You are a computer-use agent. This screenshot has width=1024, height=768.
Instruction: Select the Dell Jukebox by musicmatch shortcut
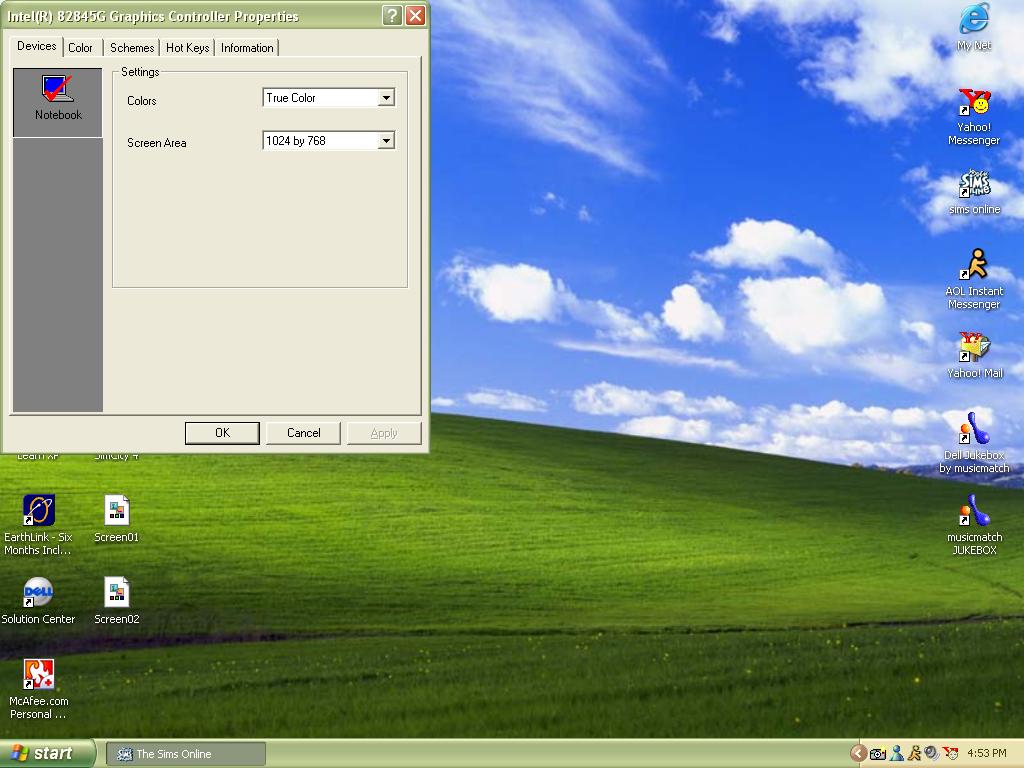click(x=974, y=443)
